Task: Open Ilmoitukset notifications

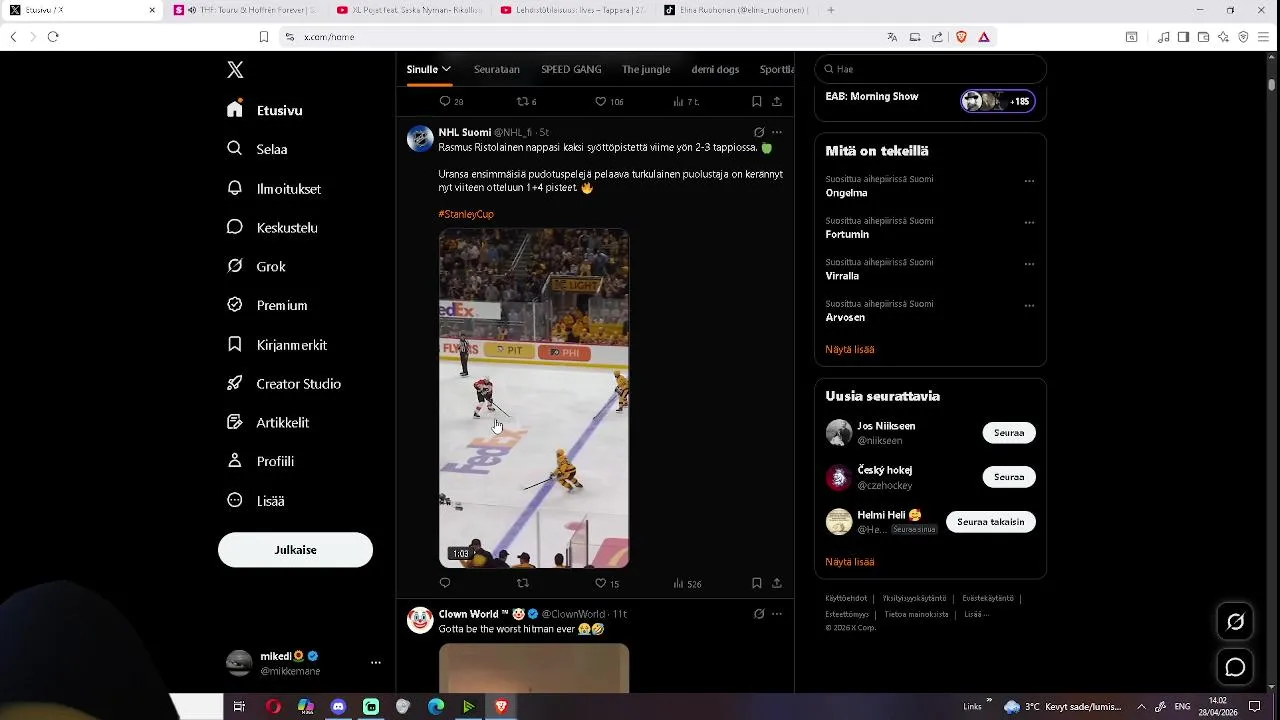Action: [274, 188]
